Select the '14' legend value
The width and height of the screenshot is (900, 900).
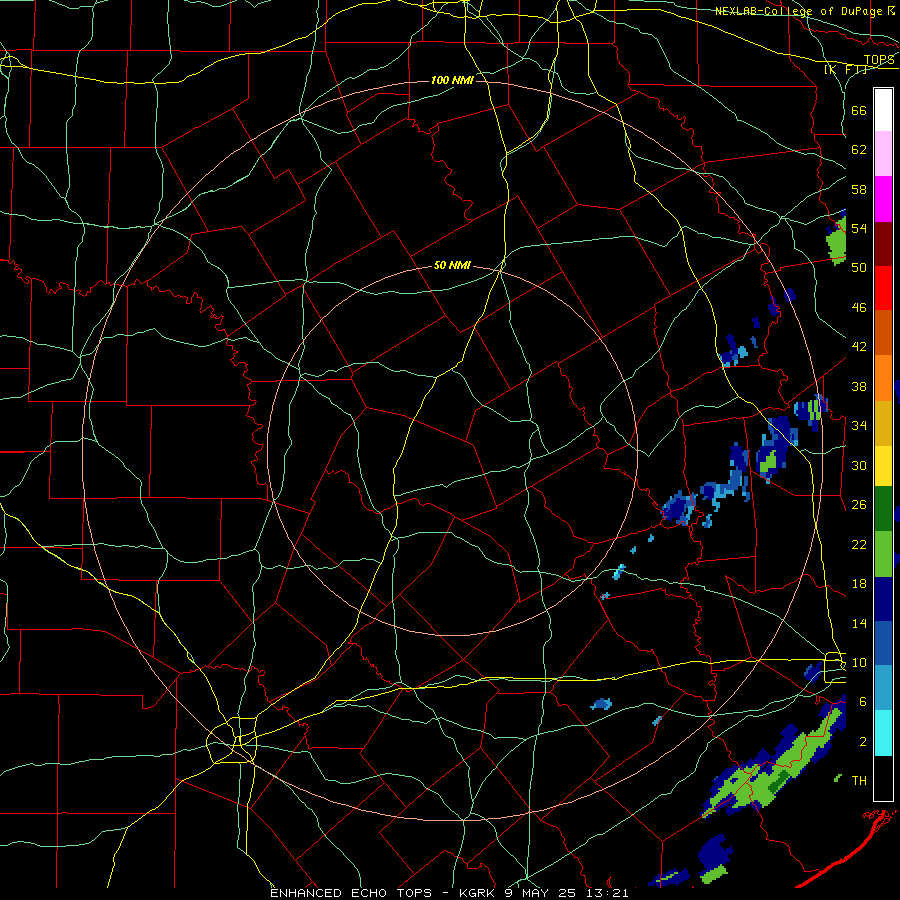(859, 623)
